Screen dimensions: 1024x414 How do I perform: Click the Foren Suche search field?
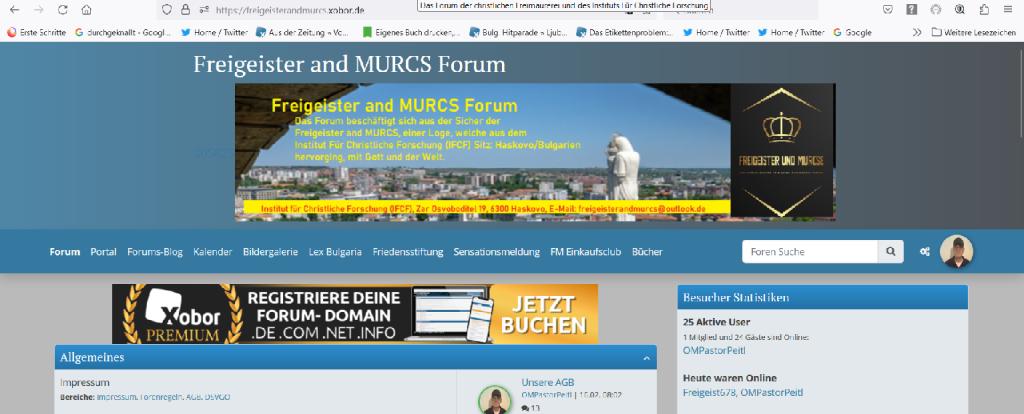tap(810, 252)
